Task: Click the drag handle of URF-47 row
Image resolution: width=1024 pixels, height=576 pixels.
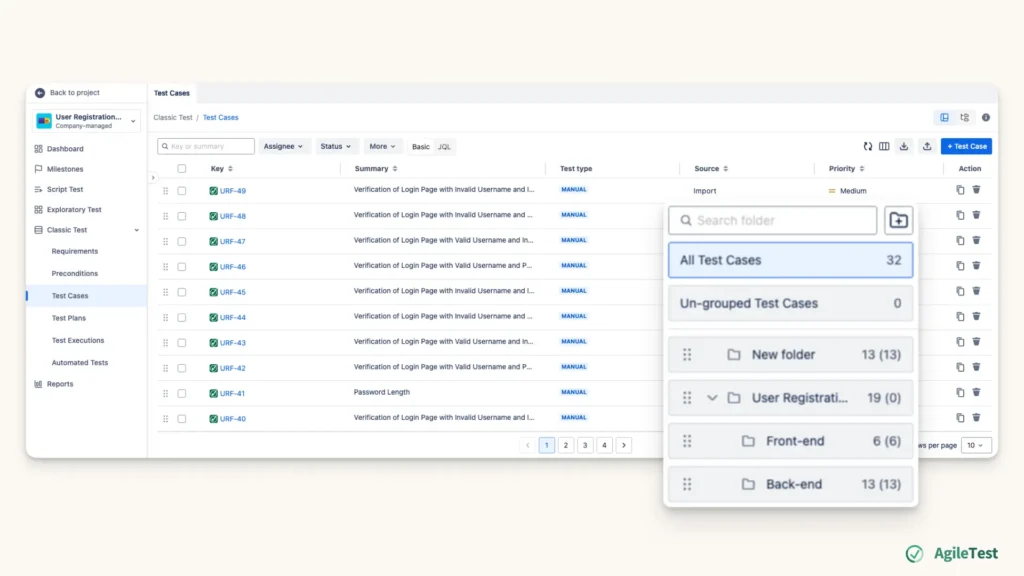Action: 165,242
